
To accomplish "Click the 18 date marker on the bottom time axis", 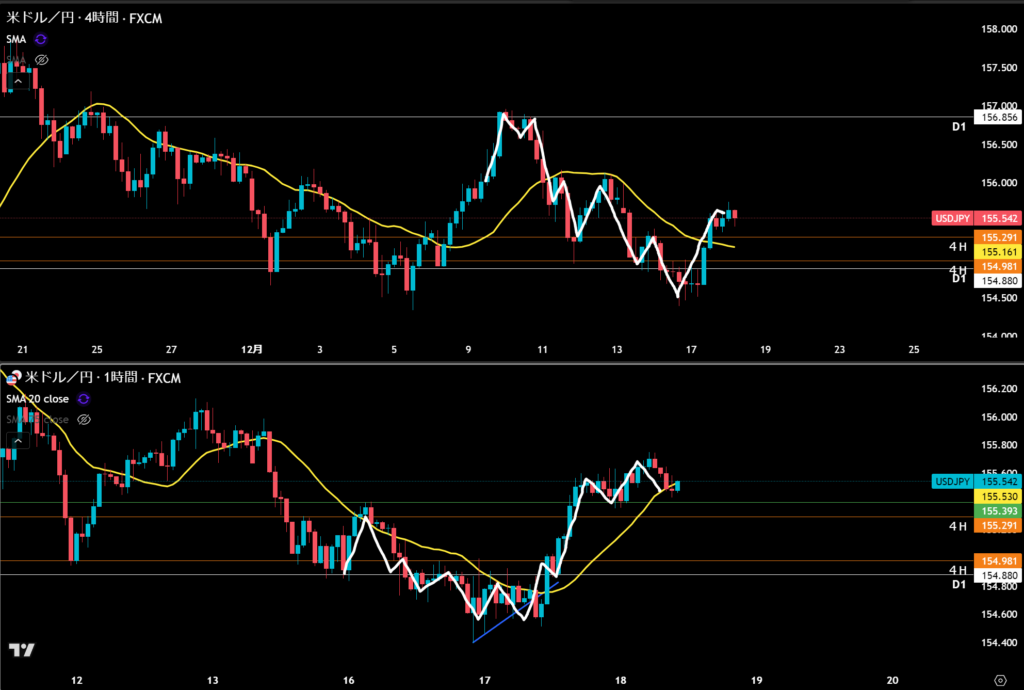I will pos(621,680).
